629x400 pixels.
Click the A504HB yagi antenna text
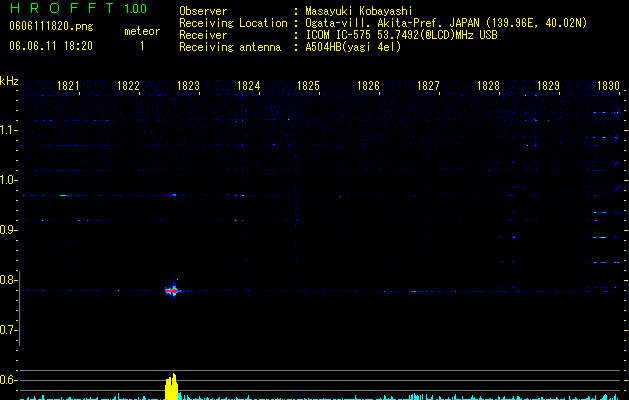click(x=353, y=47)
